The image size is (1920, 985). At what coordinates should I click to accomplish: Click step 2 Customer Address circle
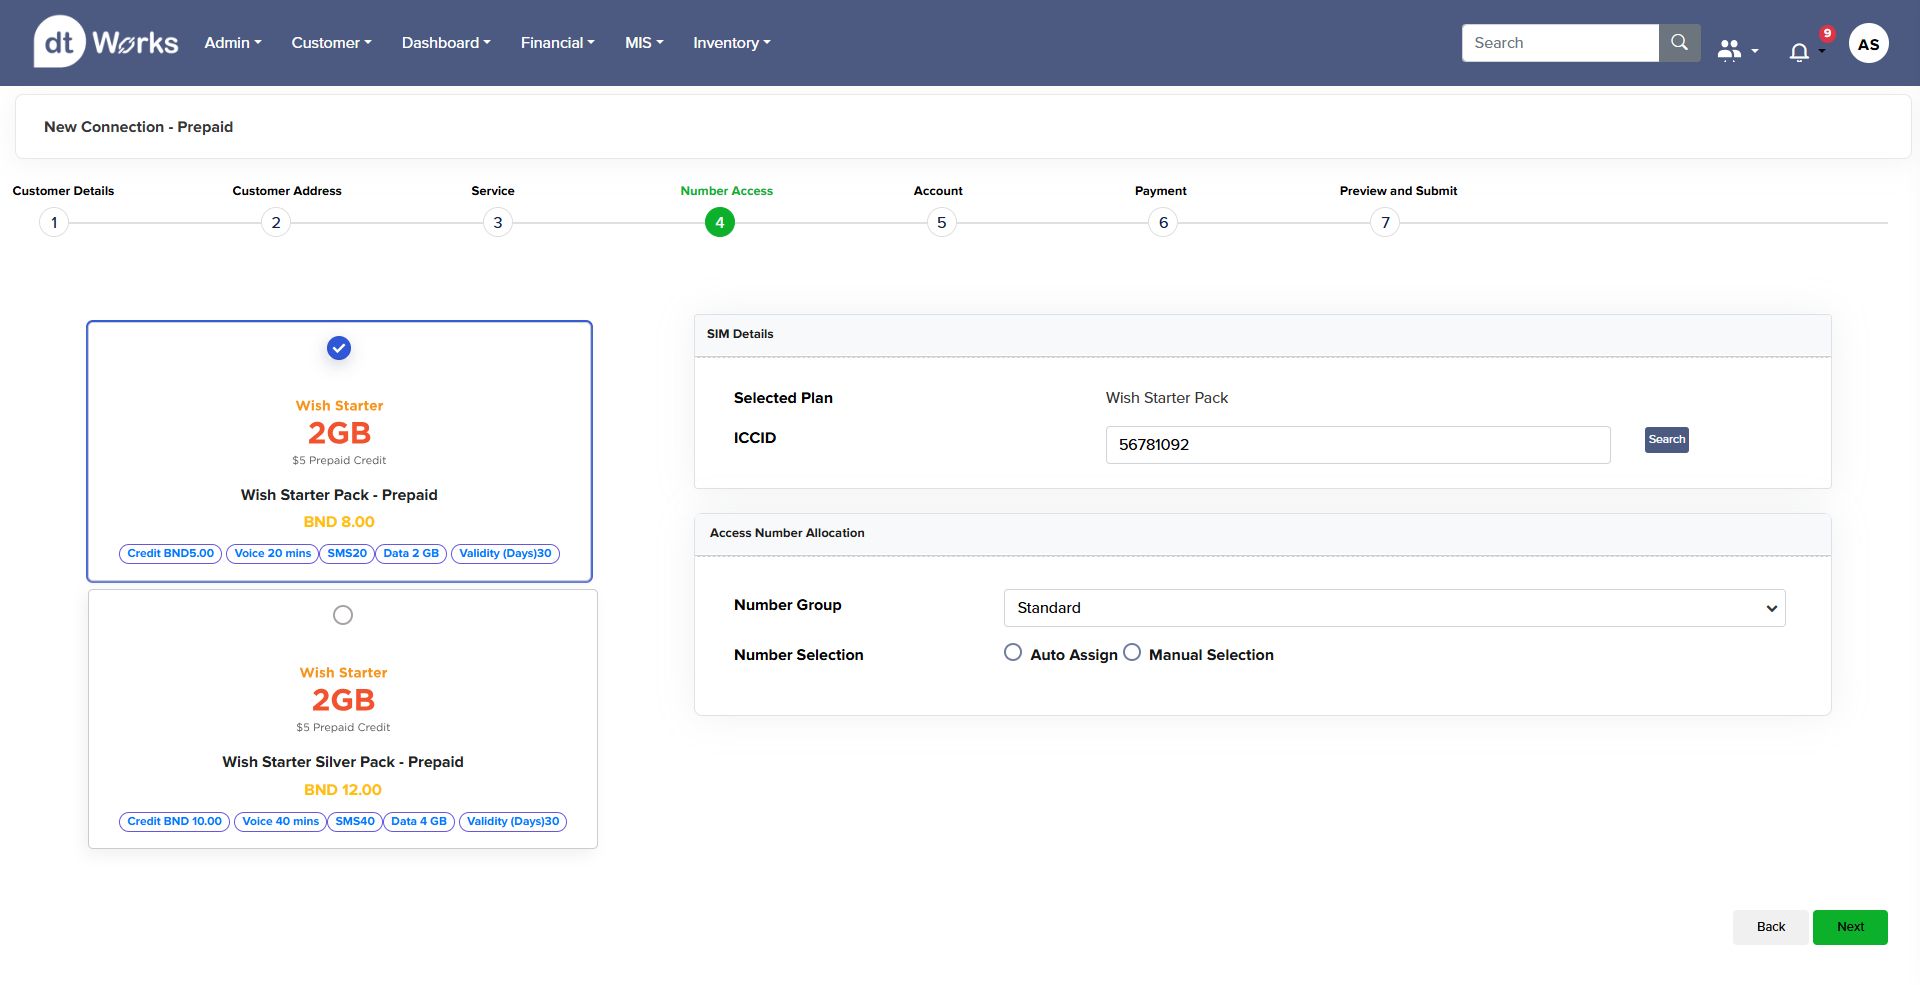click(276, 222)
